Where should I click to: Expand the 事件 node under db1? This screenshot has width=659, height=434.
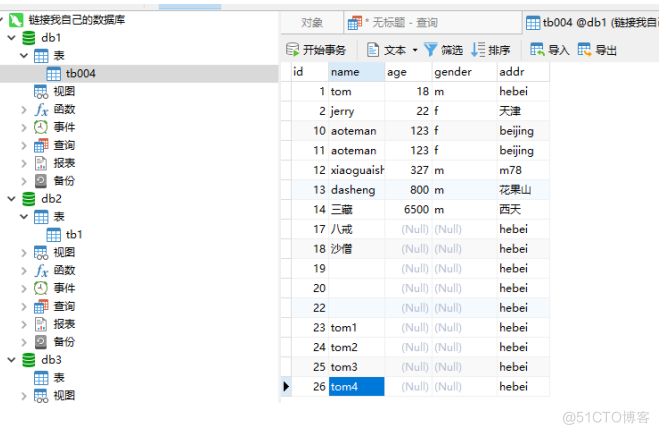coord(24,128)
